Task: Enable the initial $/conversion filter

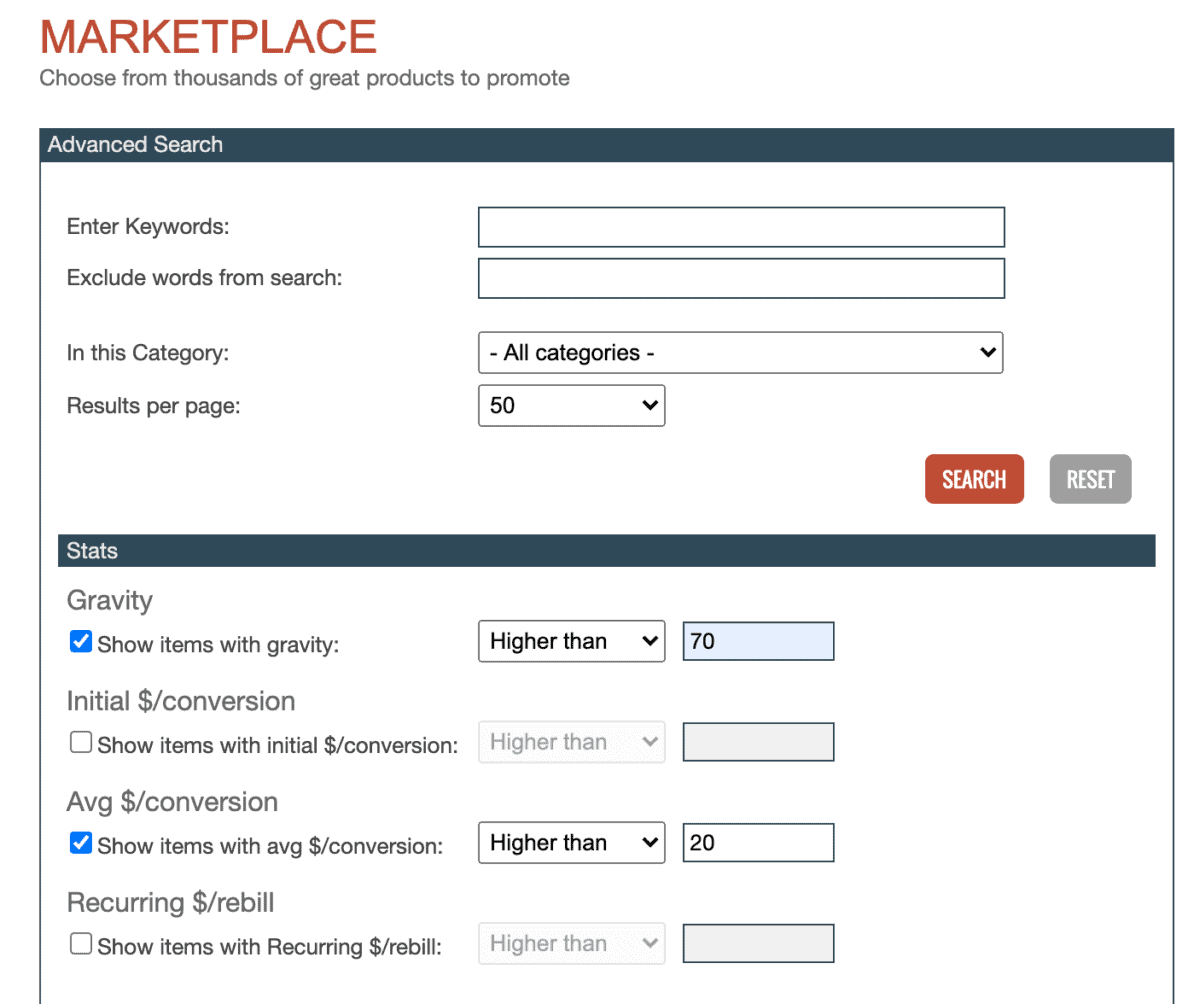Action: (80, 743)
